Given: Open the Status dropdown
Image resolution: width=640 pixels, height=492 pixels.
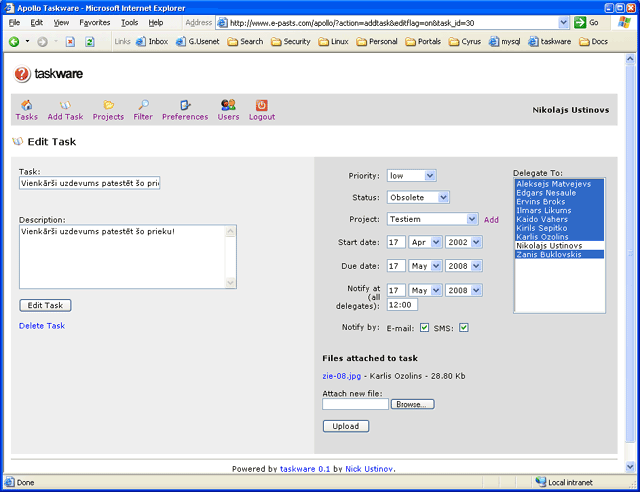Looking at the screenshot, I should (418, 198).
